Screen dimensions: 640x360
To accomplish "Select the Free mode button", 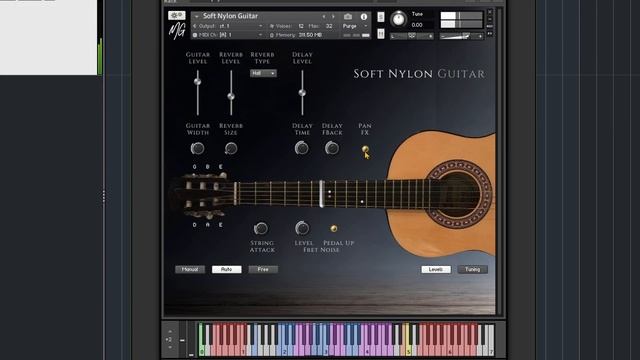I will tap(263, 269).
